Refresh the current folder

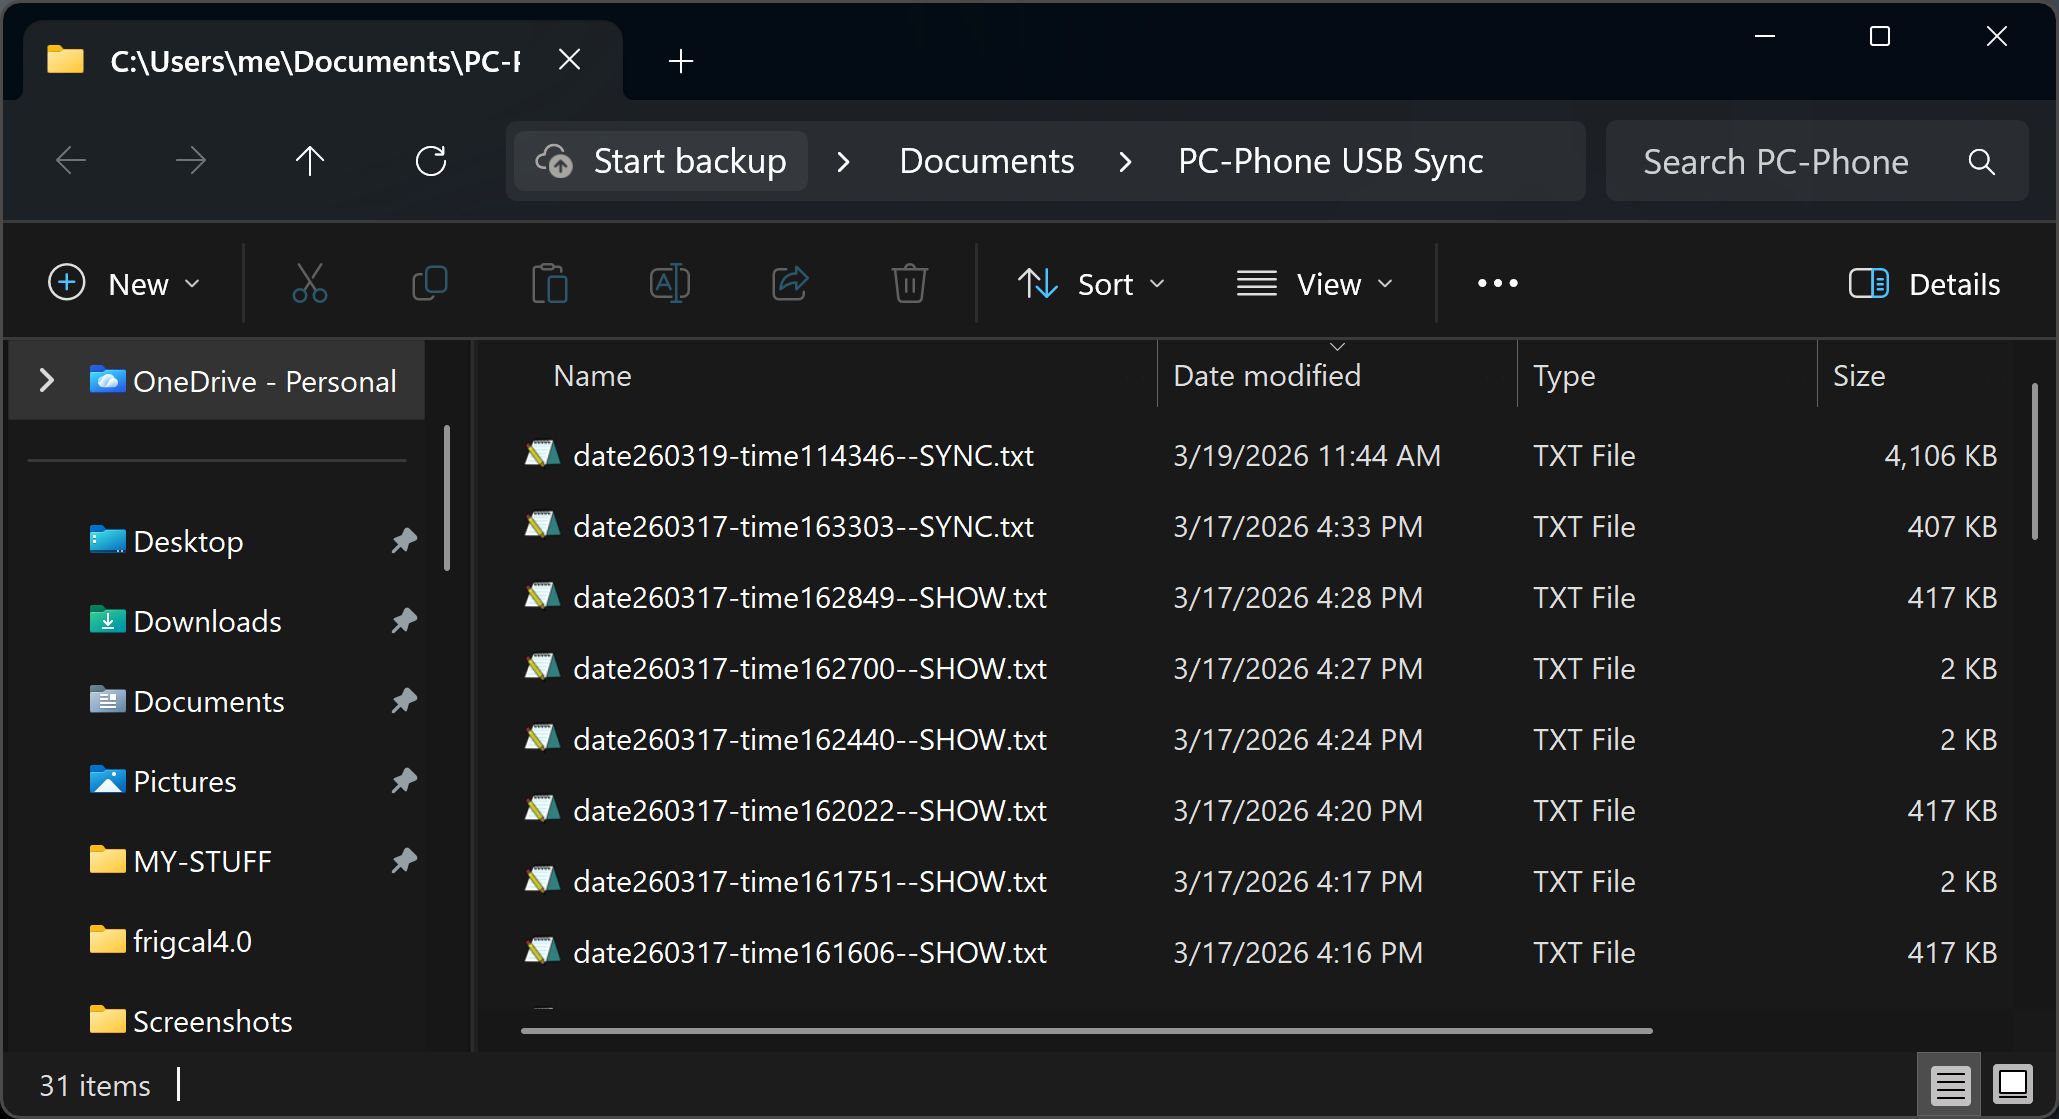click(430, 161)
